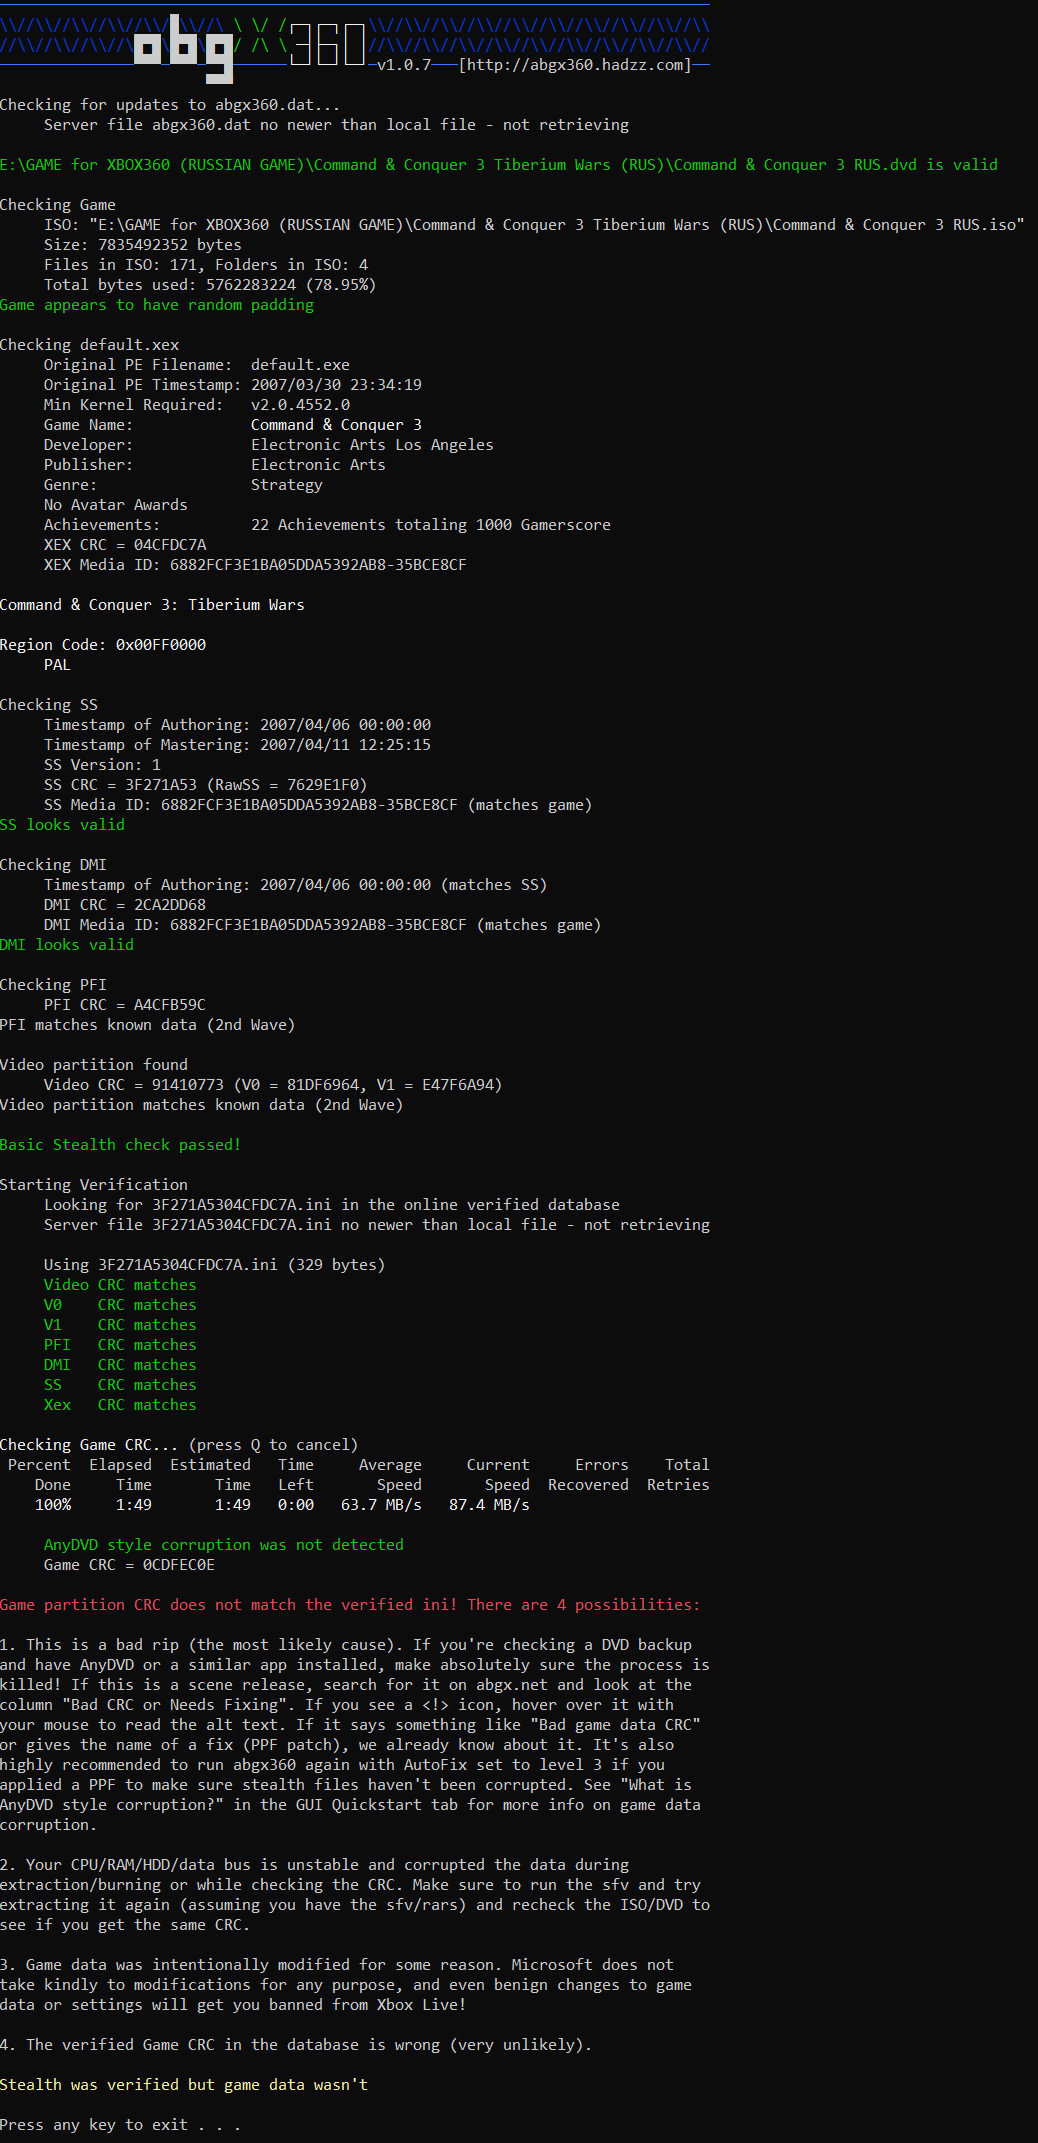Screen dimensions: 1038x2143
Task: Click green 'Basic Stealth check passed!' message
Action: (x=120, y=1145)
